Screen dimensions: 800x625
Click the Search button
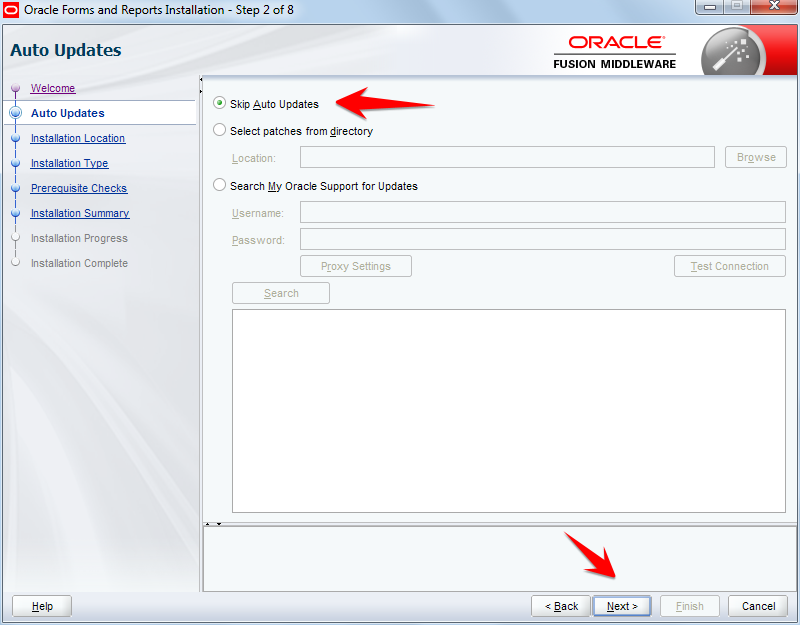(281, 293)
